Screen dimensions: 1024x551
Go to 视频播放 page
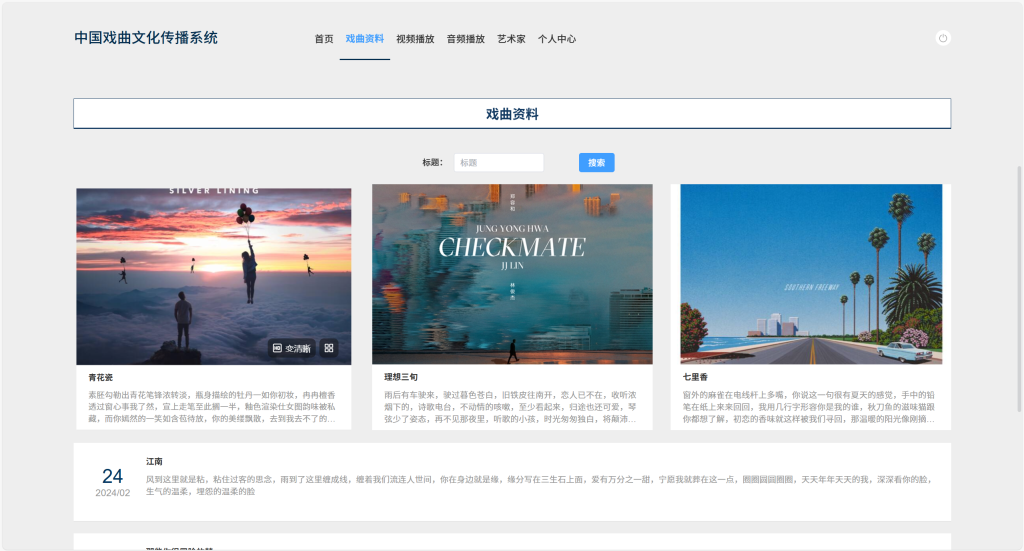click(415, 39)
